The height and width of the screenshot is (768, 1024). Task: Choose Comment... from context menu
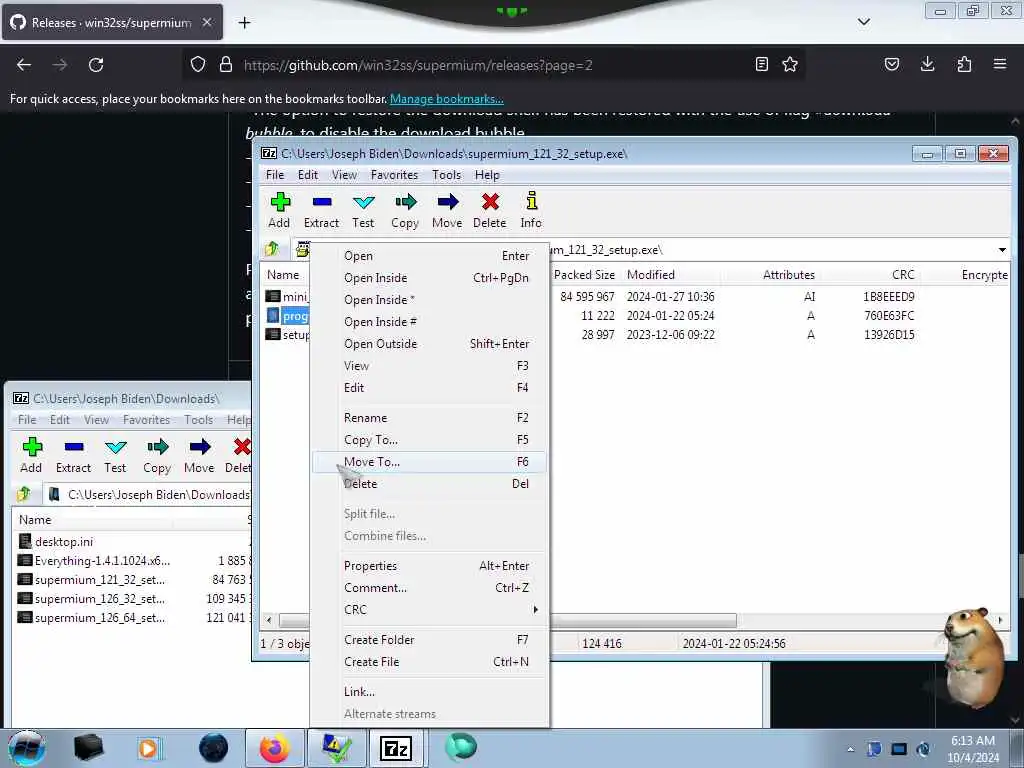click(430, 588)
